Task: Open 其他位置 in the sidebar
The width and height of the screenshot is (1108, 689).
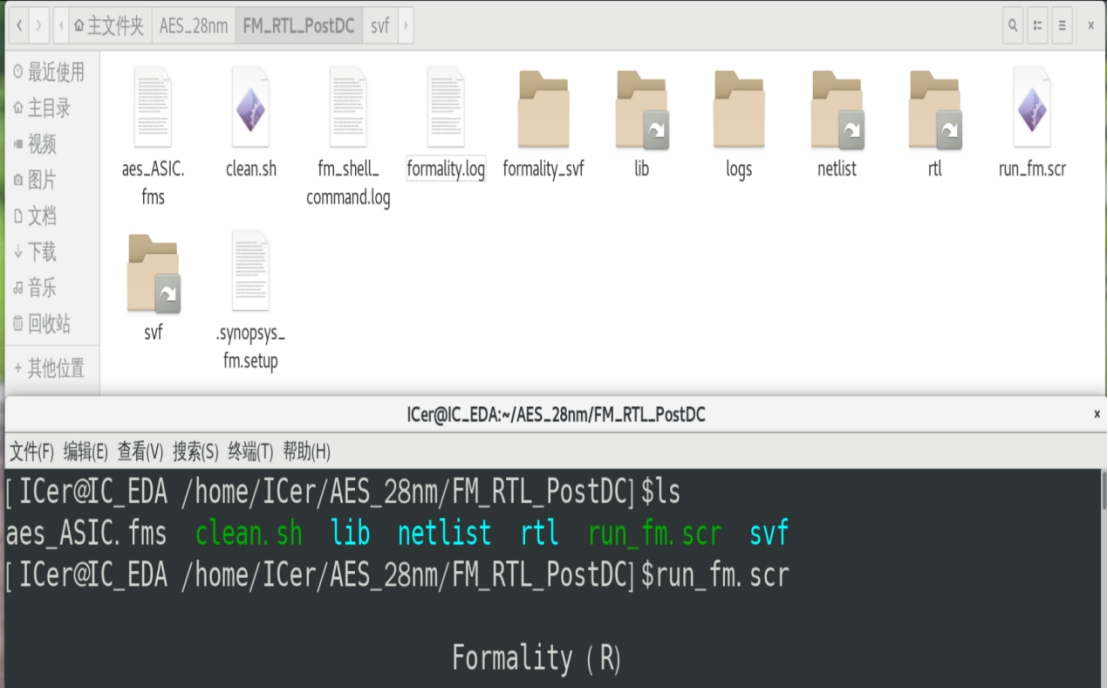Action: [49, 367]
